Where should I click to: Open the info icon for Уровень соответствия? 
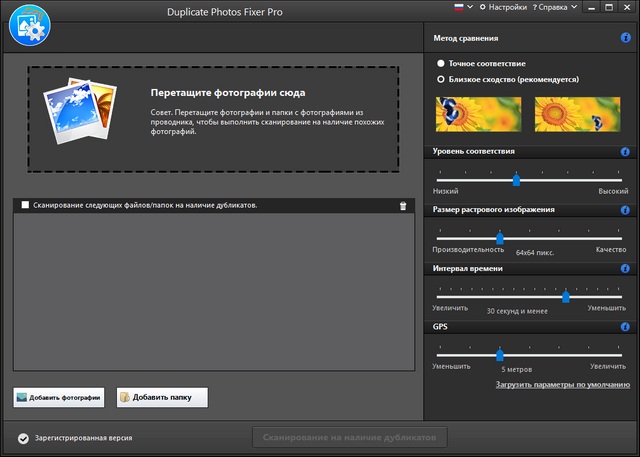point(625,152)
